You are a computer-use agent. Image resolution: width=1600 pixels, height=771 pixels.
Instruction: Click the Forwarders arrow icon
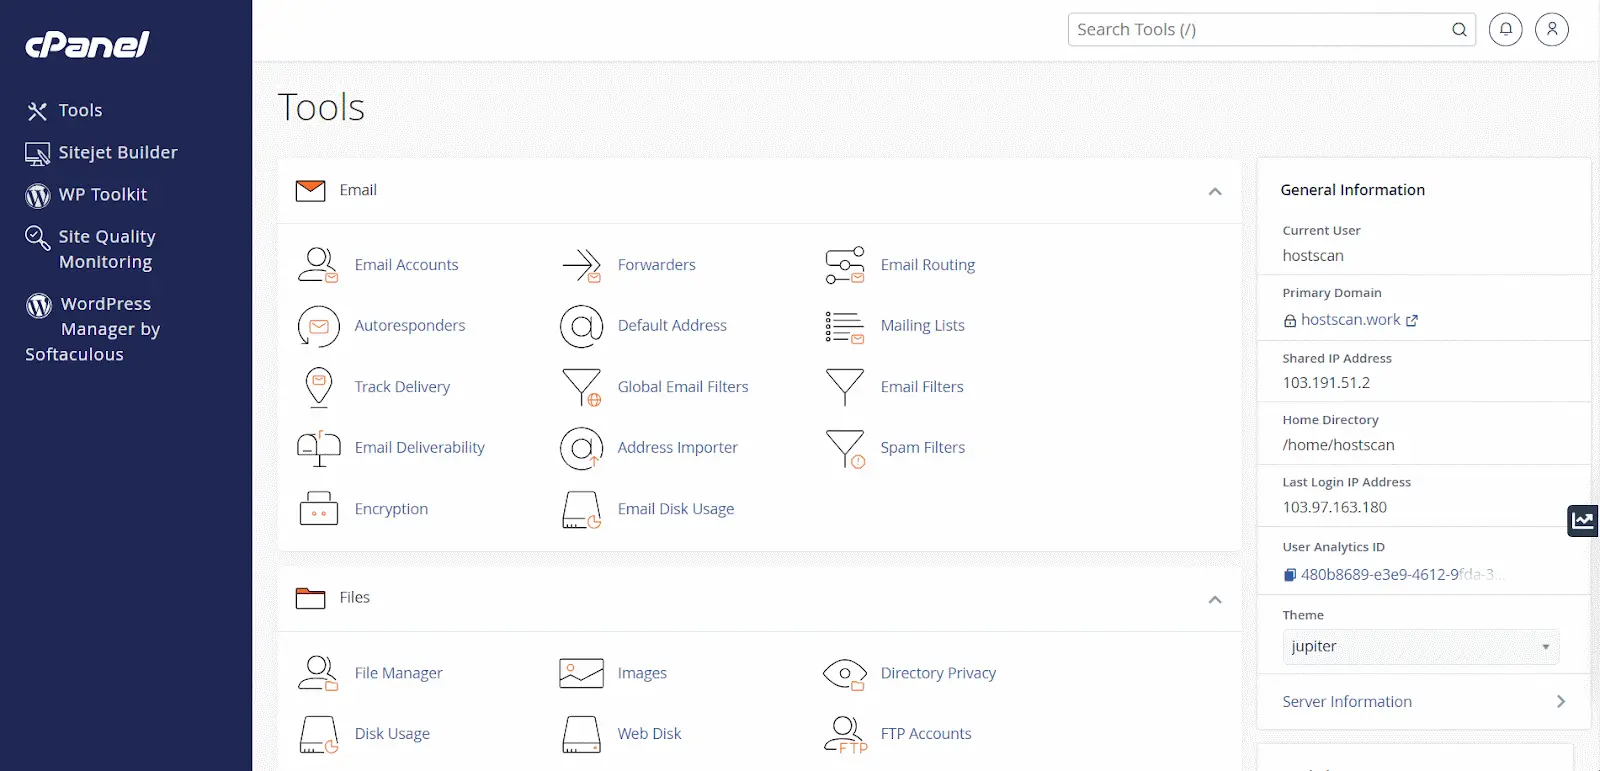(581, 265)
